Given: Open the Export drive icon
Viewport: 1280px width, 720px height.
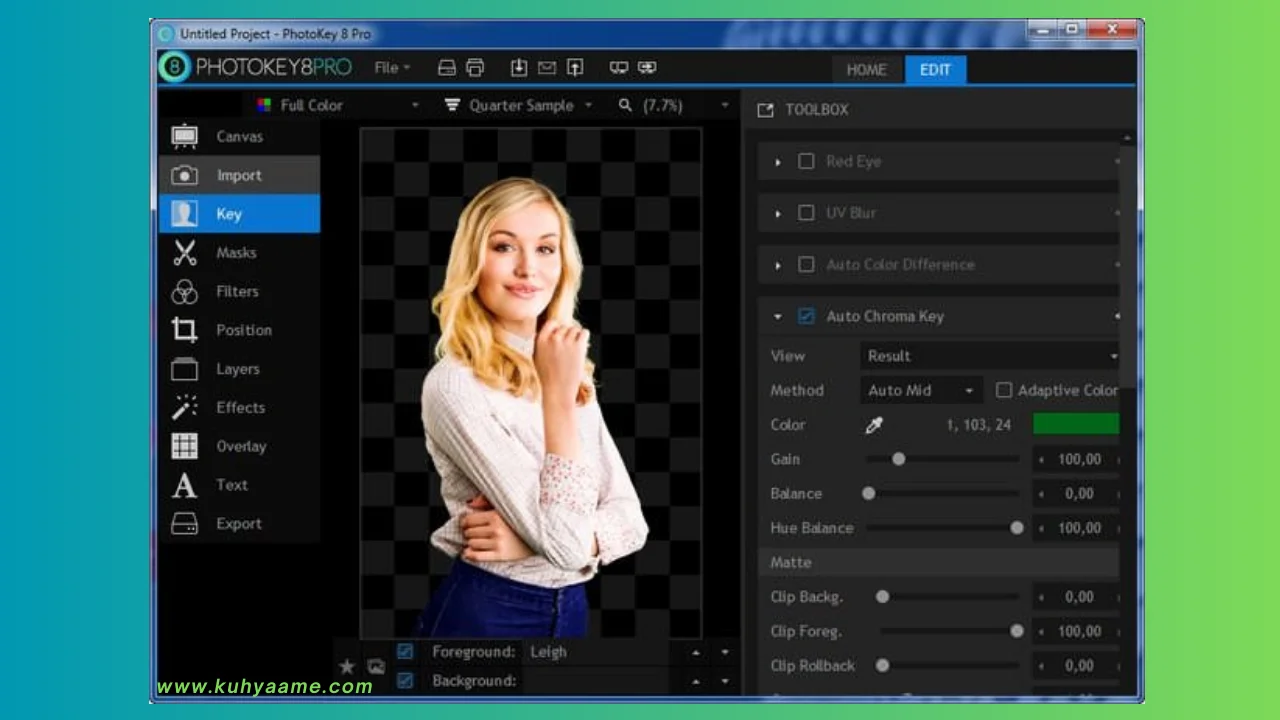Looking at the screenshot, I should (184, 523).
